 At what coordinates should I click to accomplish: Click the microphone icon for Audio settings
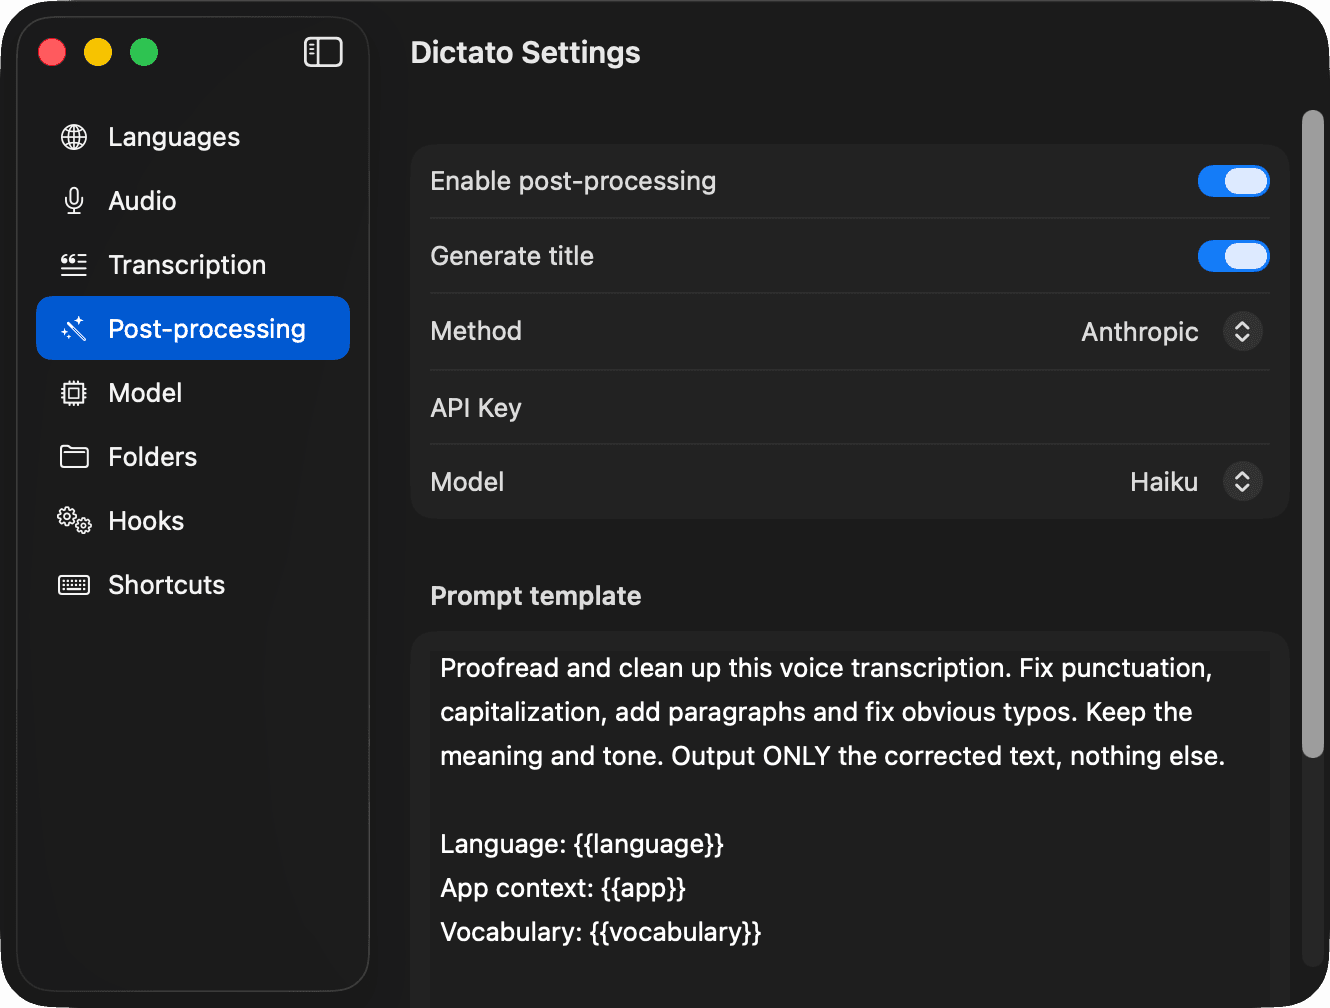click(73, 200)
